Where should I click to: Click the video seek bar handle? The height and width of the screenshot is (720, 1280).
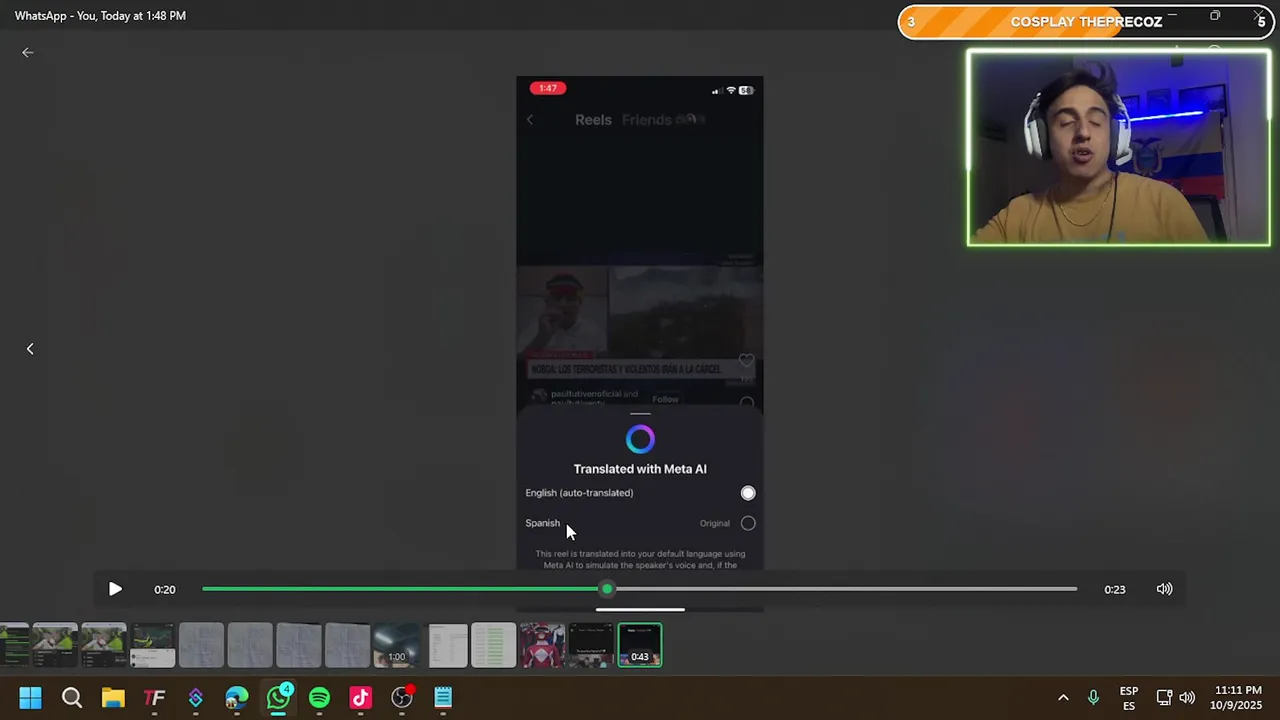[x=607, y=589]
